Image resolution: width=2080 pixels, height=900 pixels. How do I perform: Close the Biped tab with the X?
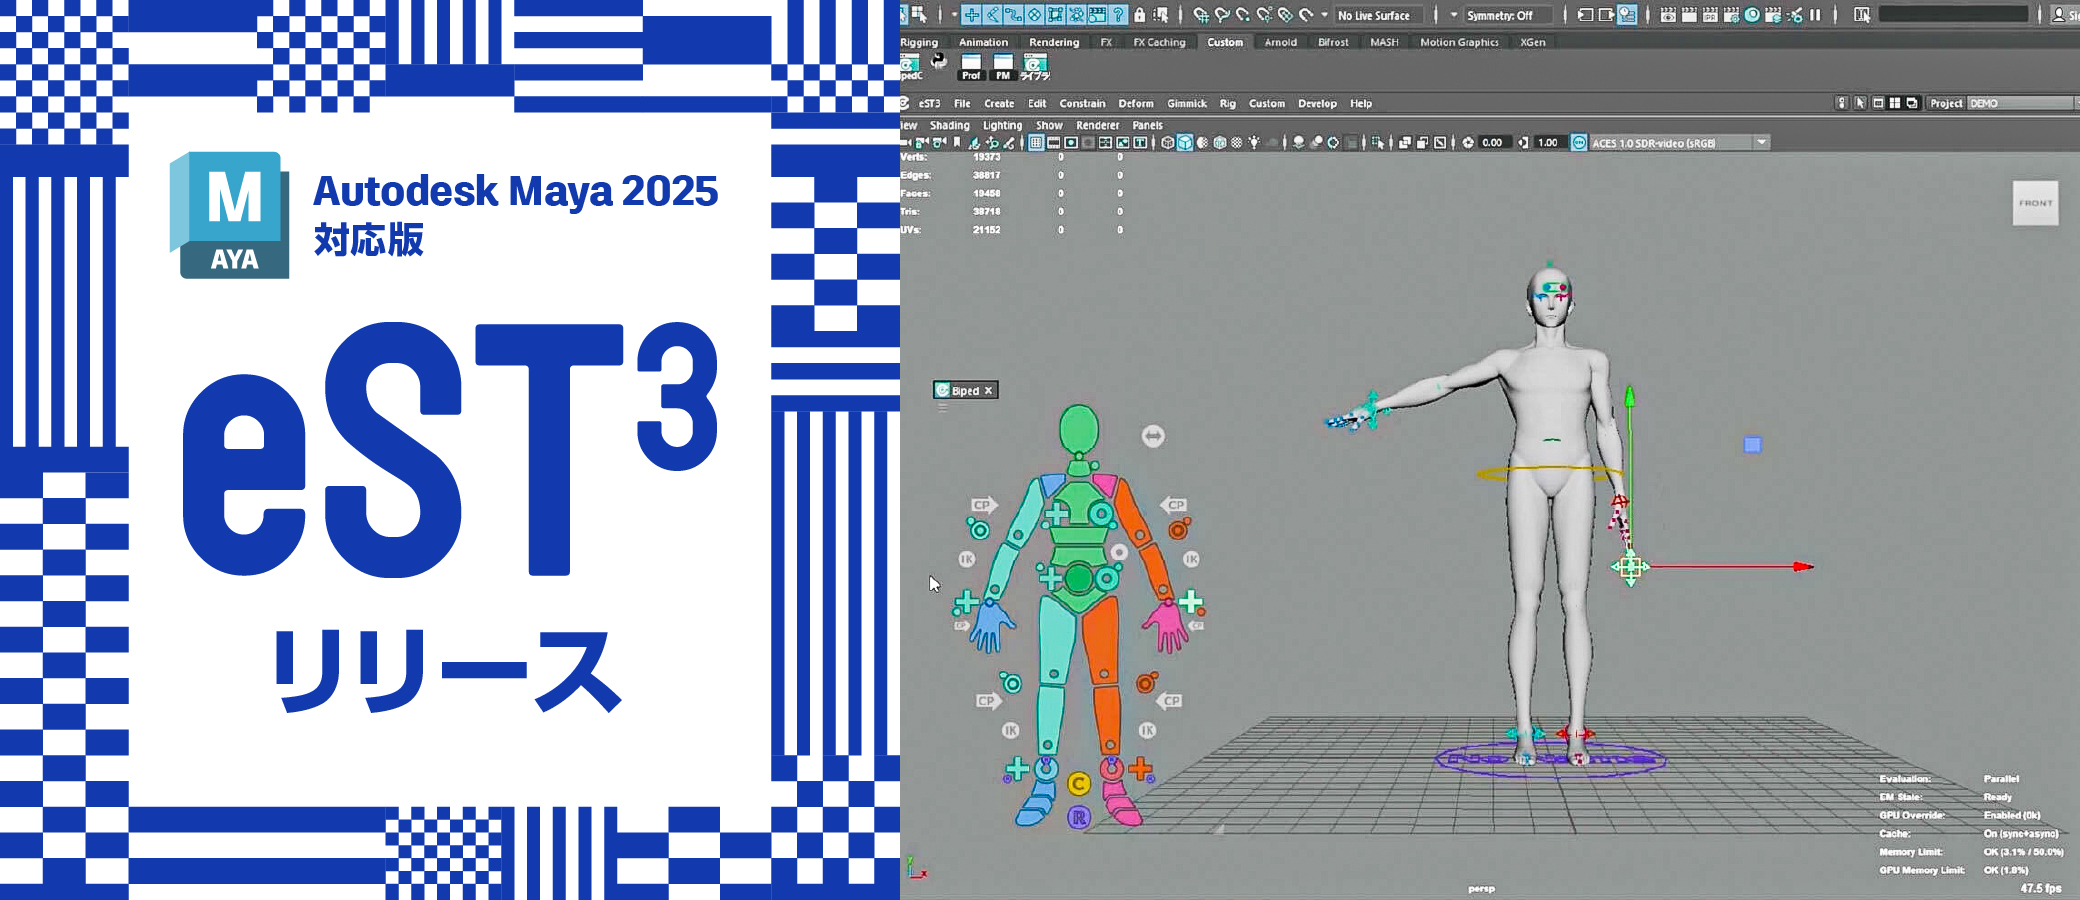pyautogui.click(x=987, y=391)
